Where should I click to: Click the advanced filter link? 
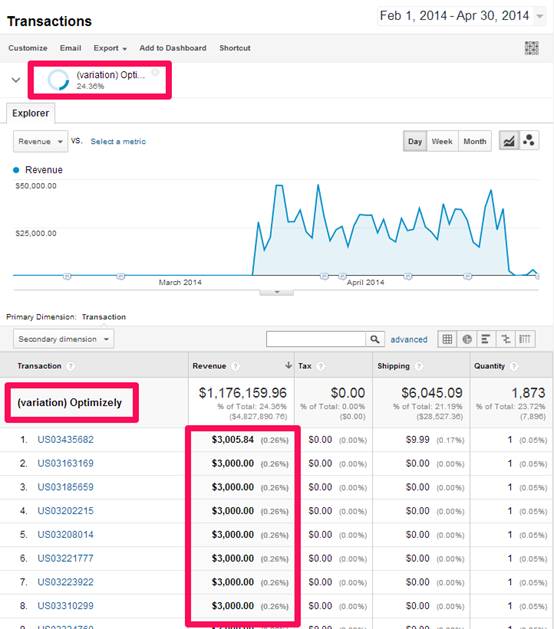pos(409,339)
